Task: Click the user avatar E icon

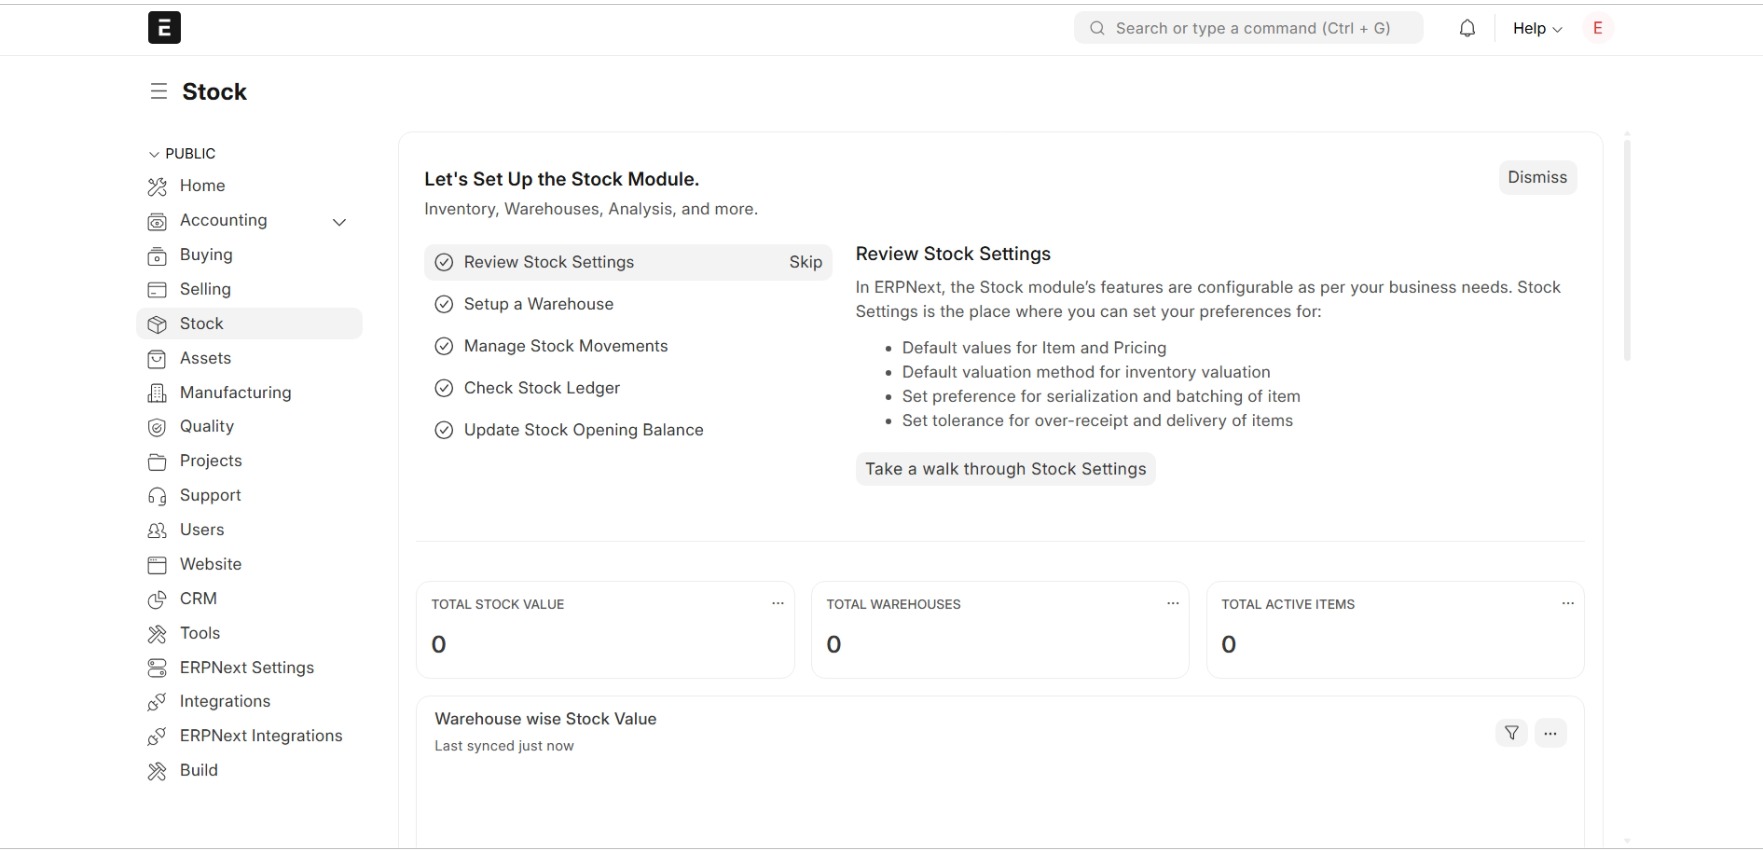Action: pos(1598,28)
